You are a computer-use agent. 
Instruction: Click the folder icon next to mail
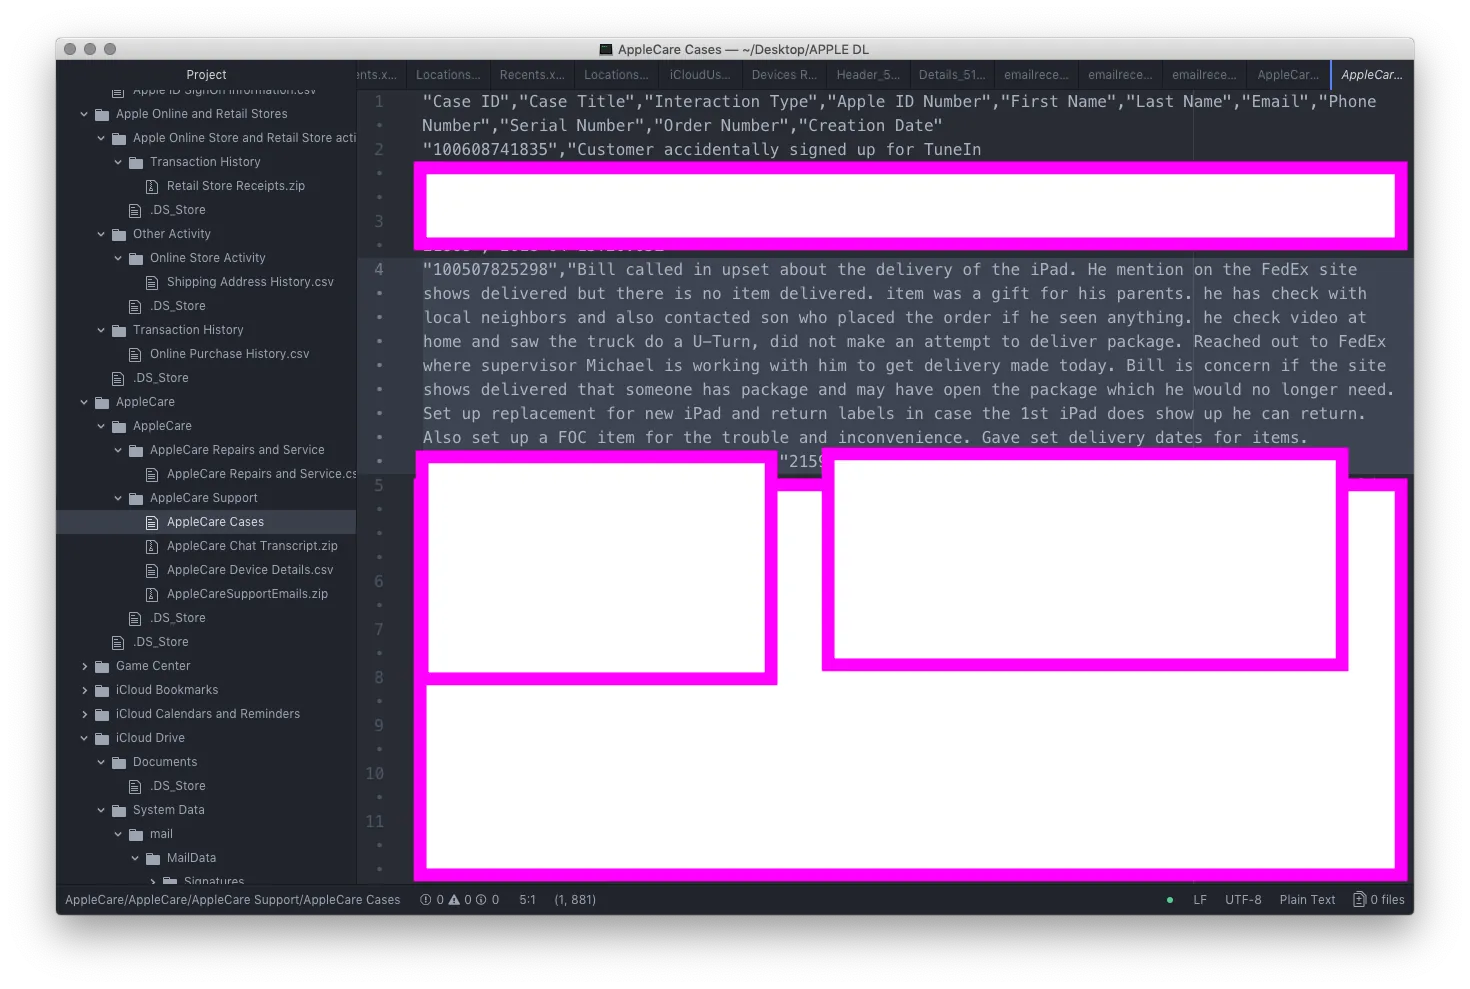pyautogui.click(x=136, y=834)
